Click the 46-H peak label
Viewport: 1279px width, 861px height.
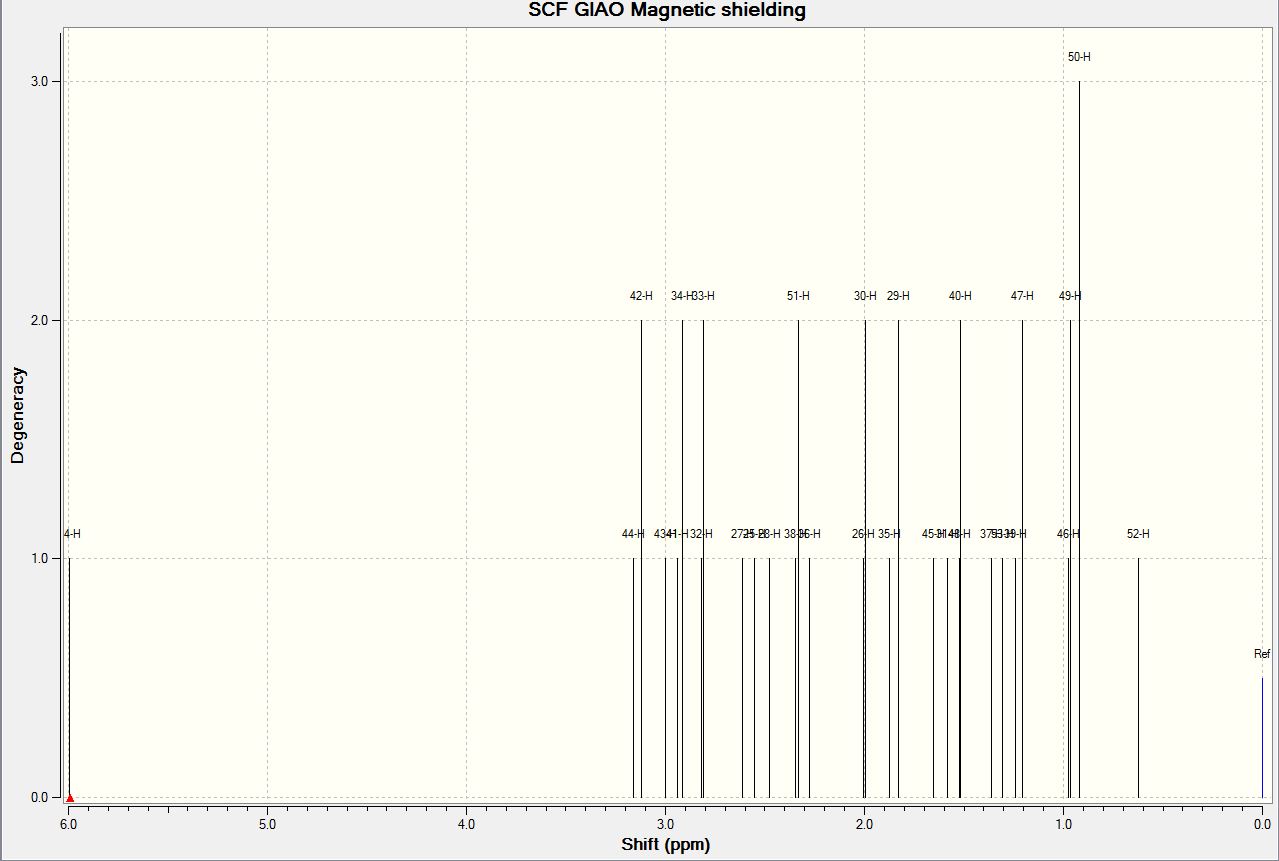(x=1068, y=534)
